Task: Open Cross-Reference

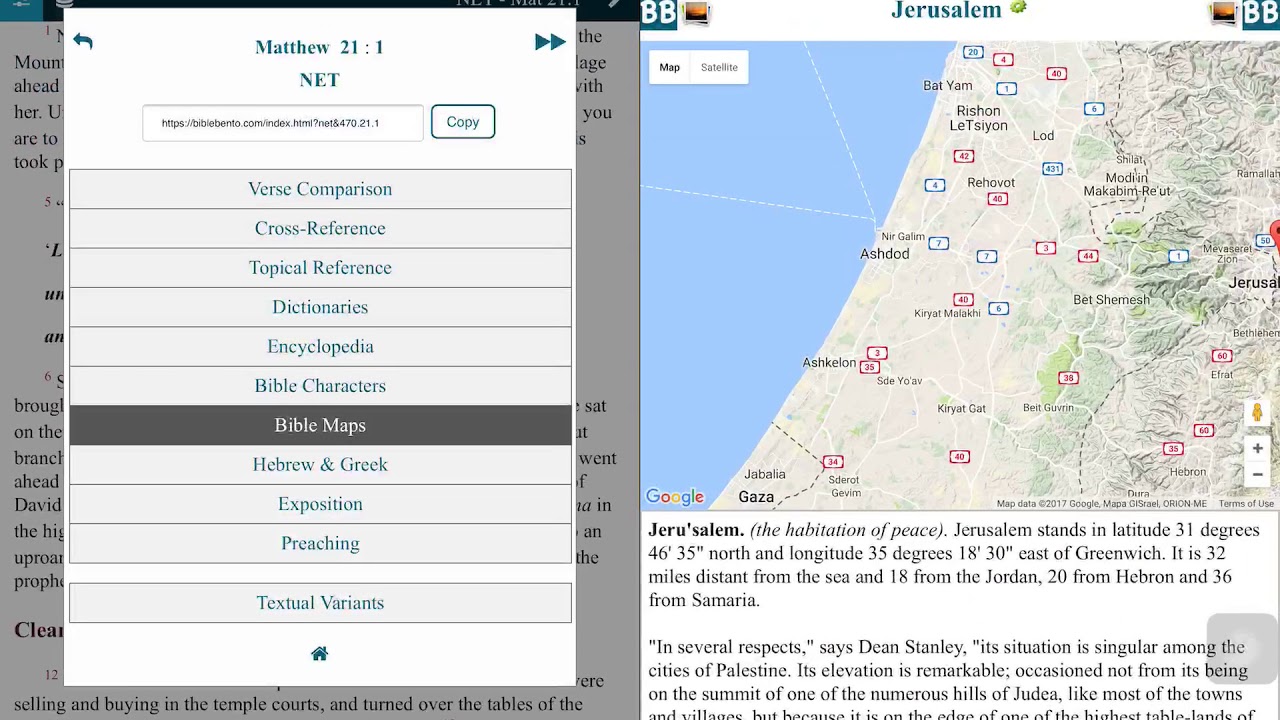Action: (x=320, y=228)
